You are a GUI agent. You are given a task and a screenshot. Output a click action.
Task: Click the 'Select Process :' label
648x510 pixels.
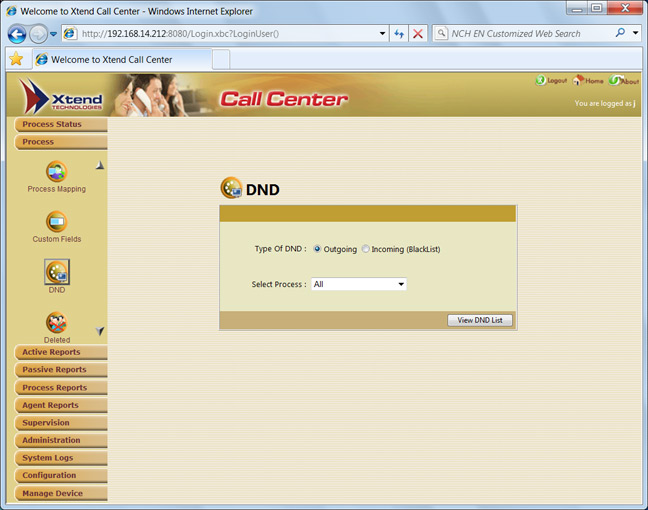click(x=279, y=284)
